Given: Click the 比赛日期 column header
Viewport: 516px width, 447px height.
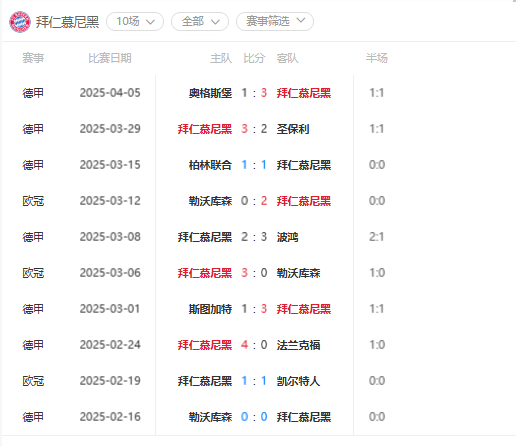Looking at the screenshot, I should click(110, 58).
